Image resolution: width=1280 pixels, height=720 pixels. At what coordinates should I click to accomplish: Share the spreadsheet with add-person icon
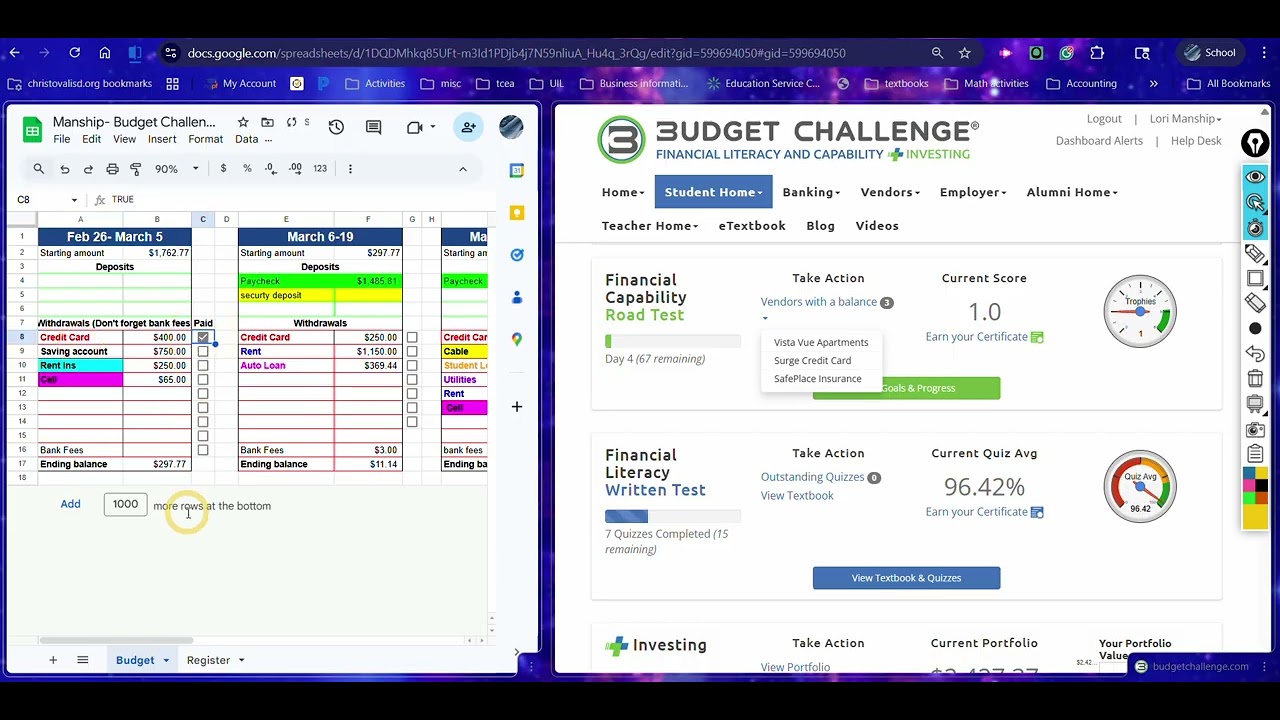[468, 127]
